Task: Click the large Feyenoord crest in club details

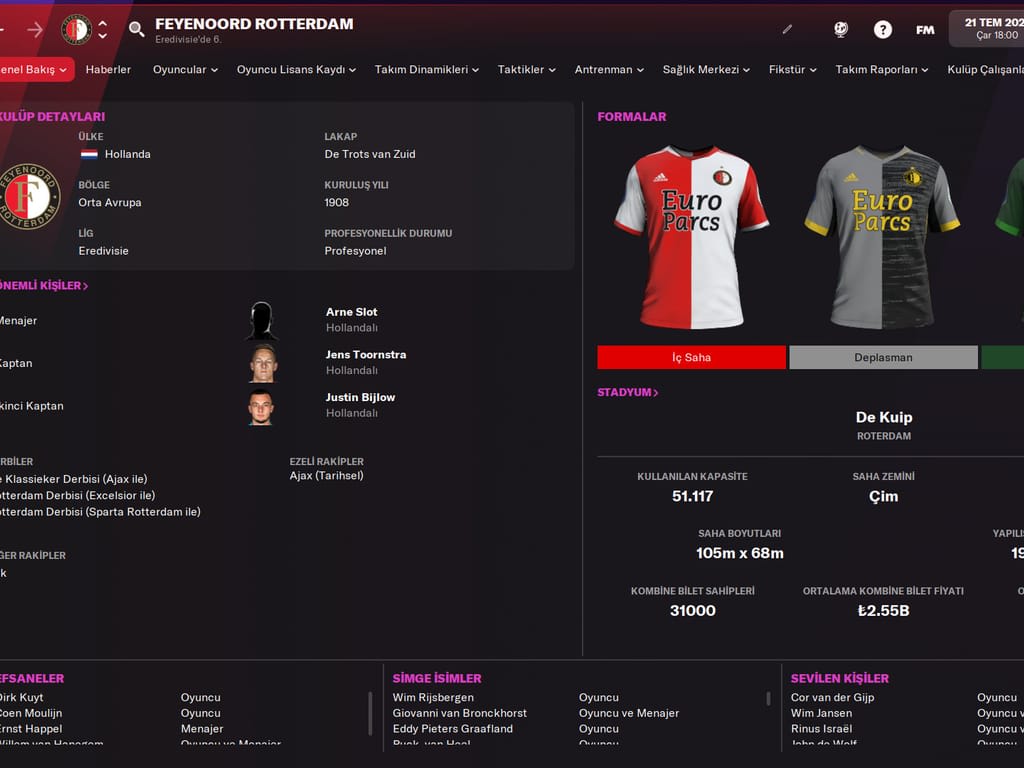Action: tap(29, 196)
